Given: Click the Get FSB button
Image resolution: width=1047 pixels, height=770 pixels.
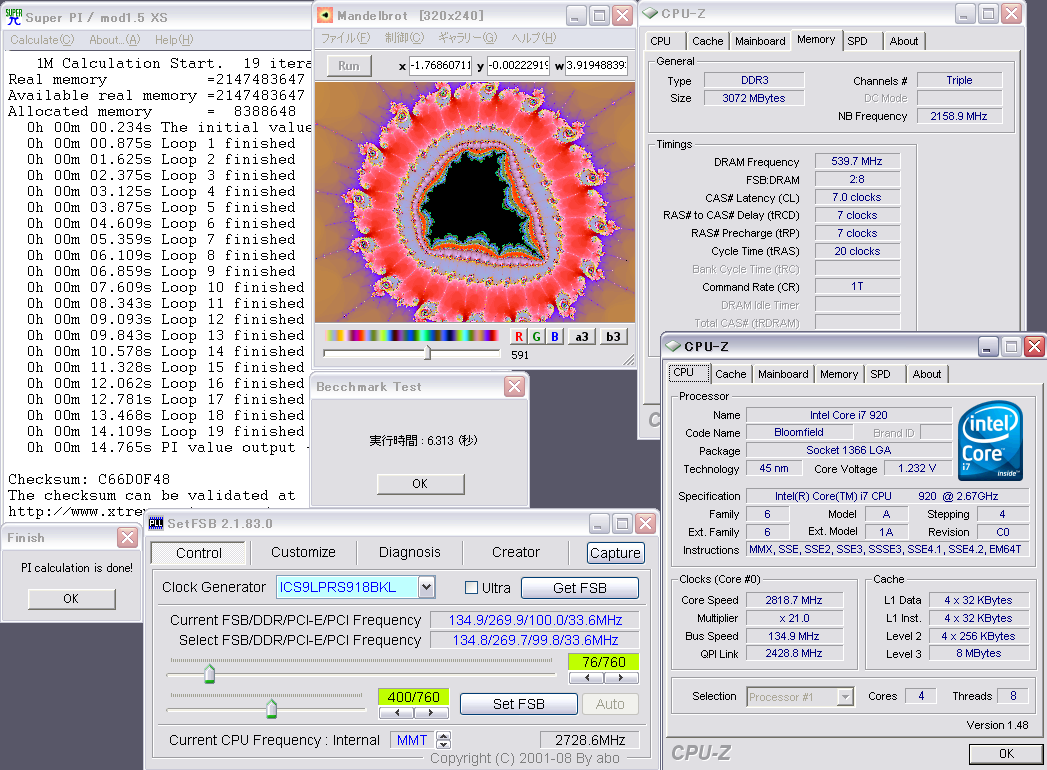Looking at the screenshot, I should [x=580, y=588].
